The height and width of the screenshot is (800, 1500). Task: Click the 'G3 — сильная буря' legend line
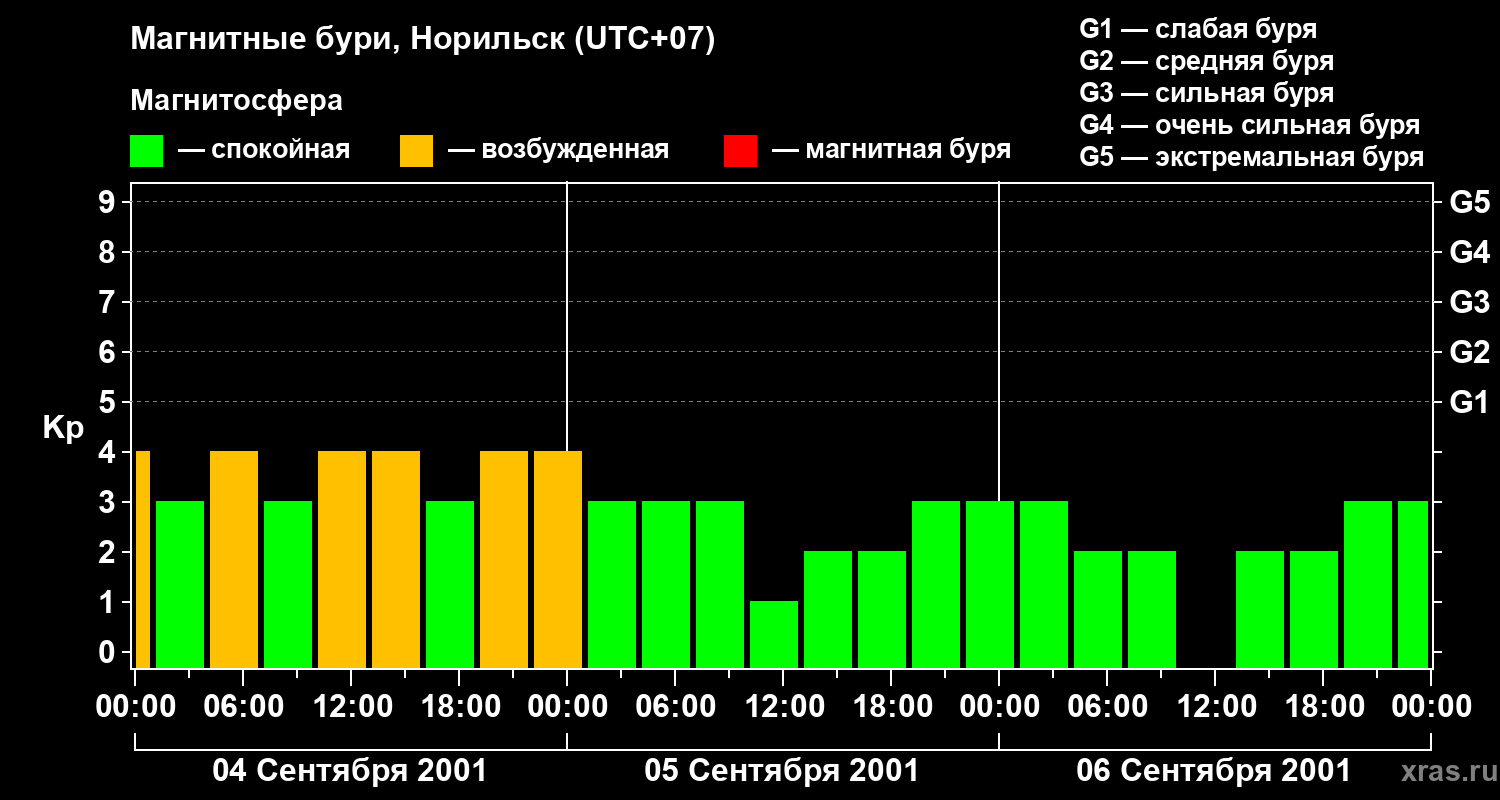coord(1206,93)
